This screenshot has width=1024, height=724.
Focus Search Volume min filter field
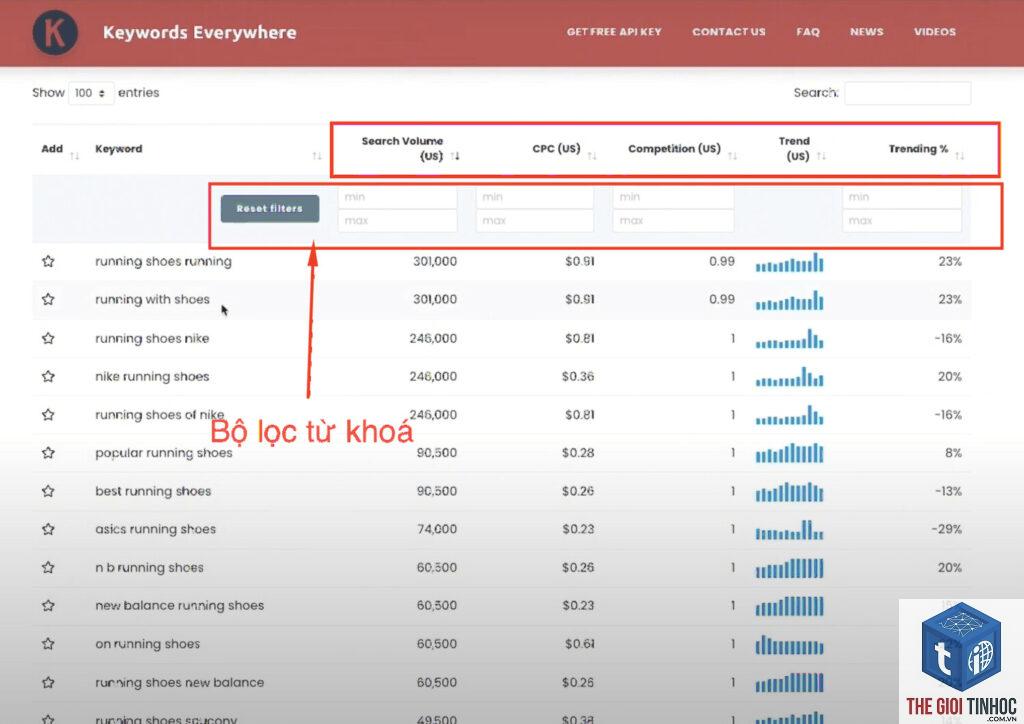tap(397, 197)
